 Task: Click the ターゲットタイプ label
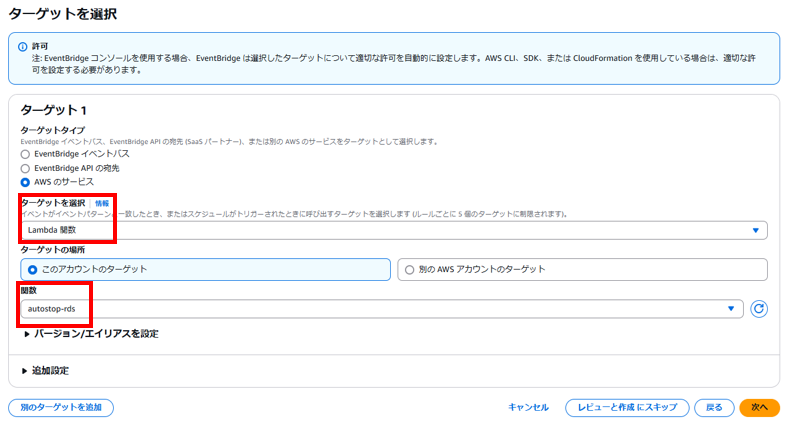[x=53, y=130]
